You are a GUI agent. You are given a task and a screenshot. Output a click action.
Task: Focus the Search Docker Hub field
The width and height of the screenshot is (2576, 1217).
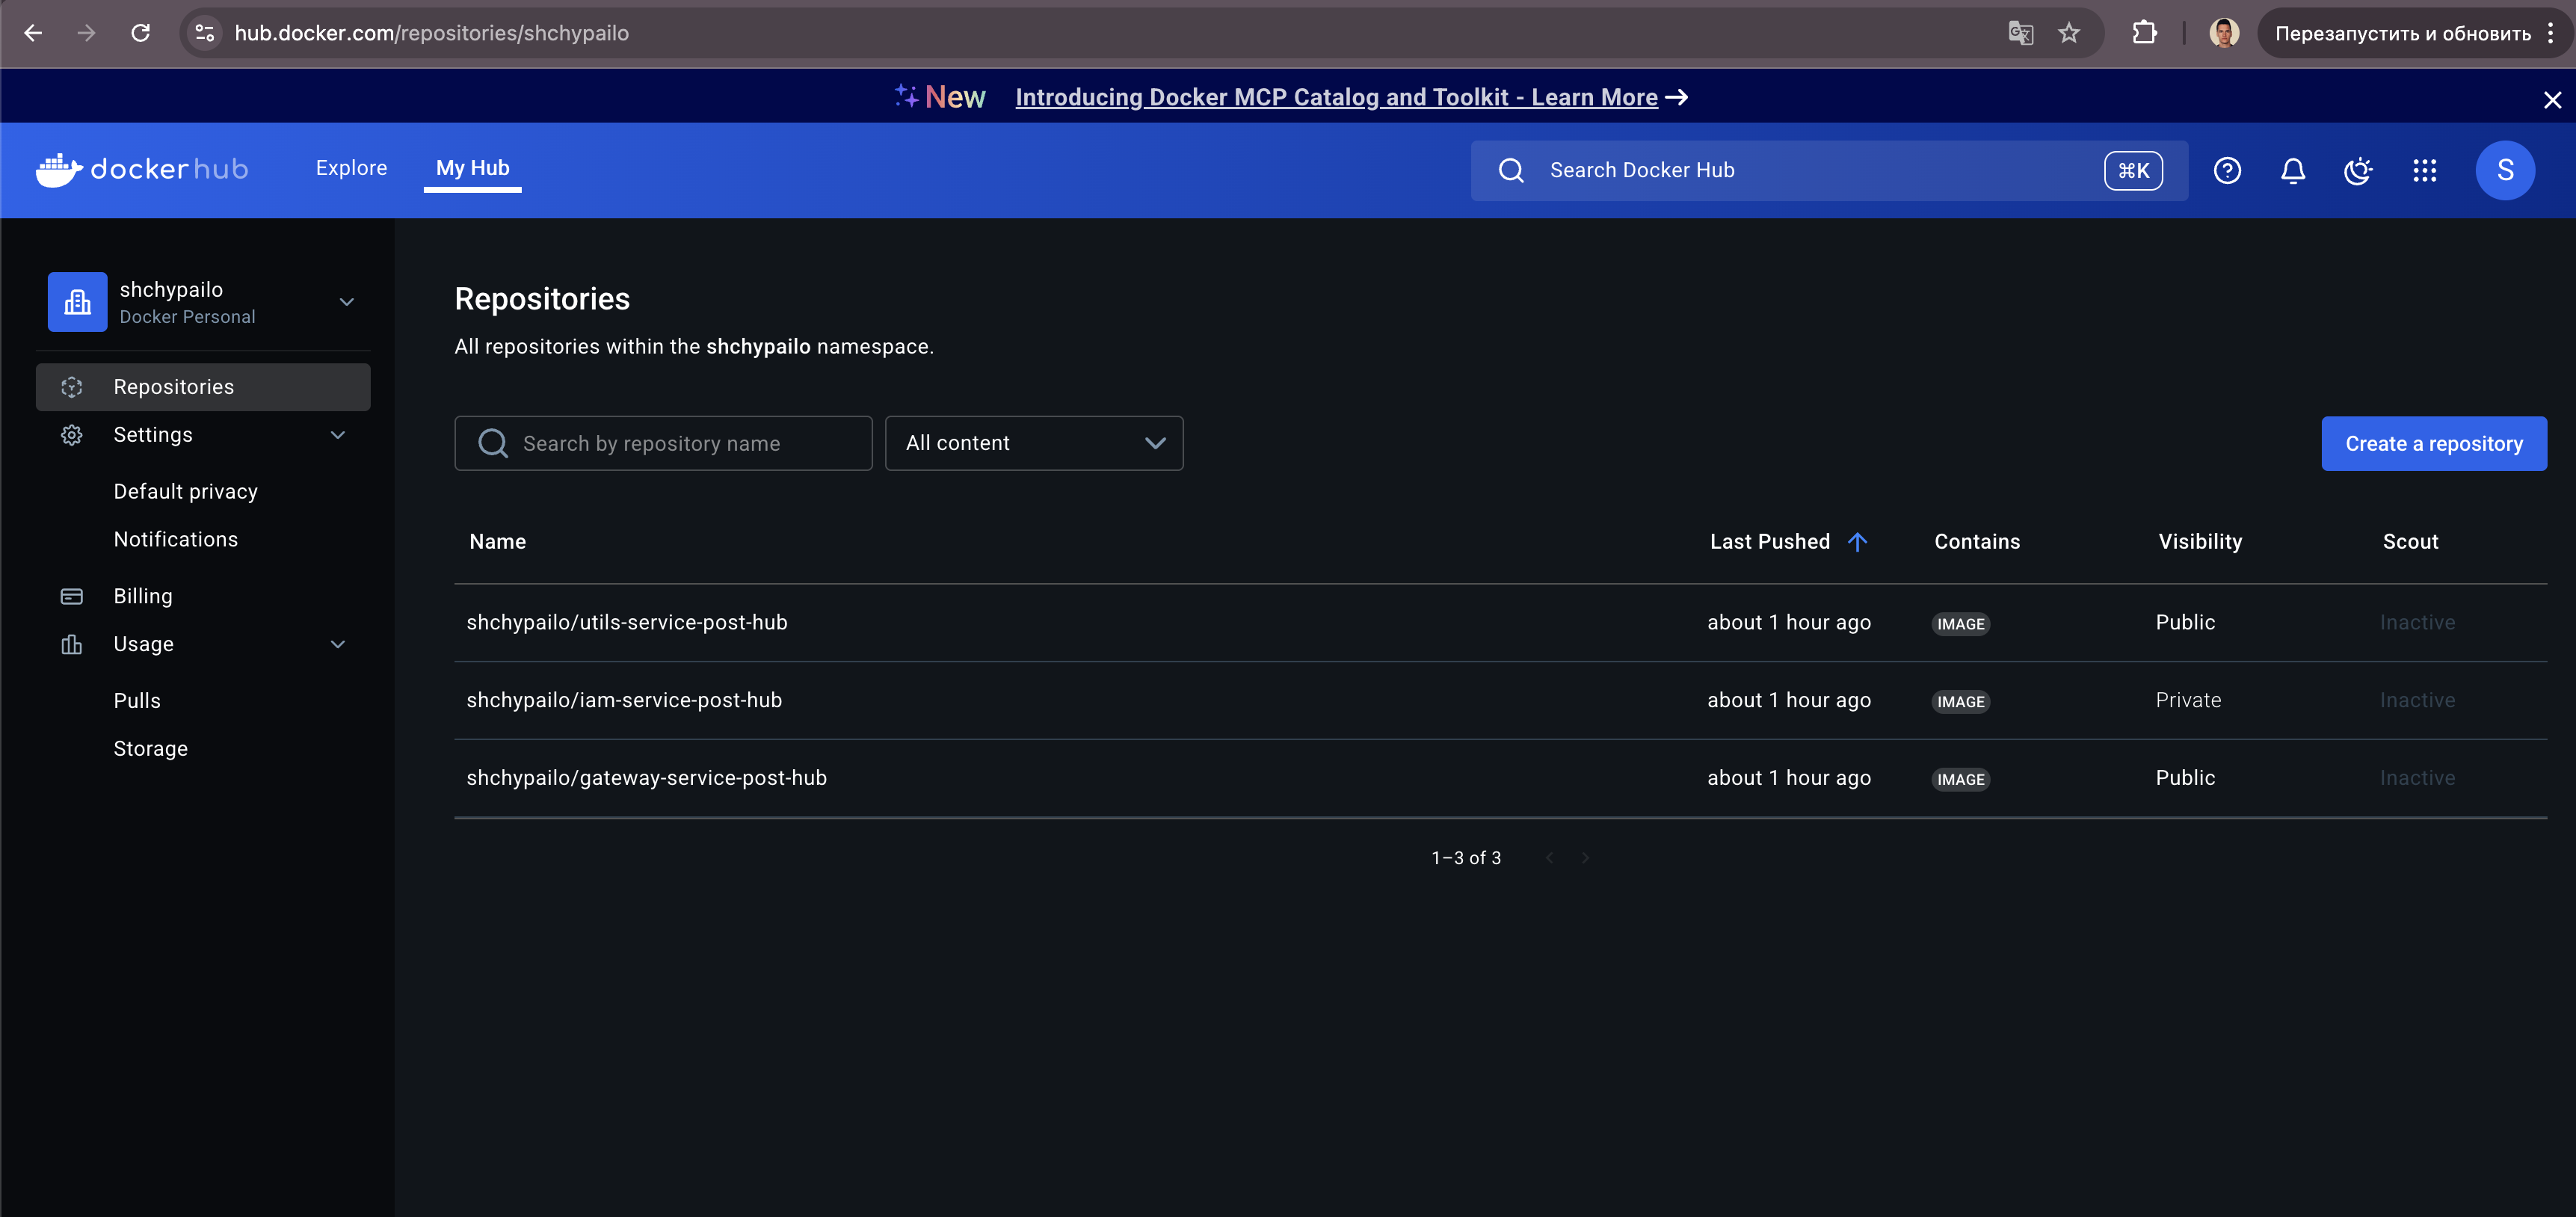click(x=1829, y=170)
